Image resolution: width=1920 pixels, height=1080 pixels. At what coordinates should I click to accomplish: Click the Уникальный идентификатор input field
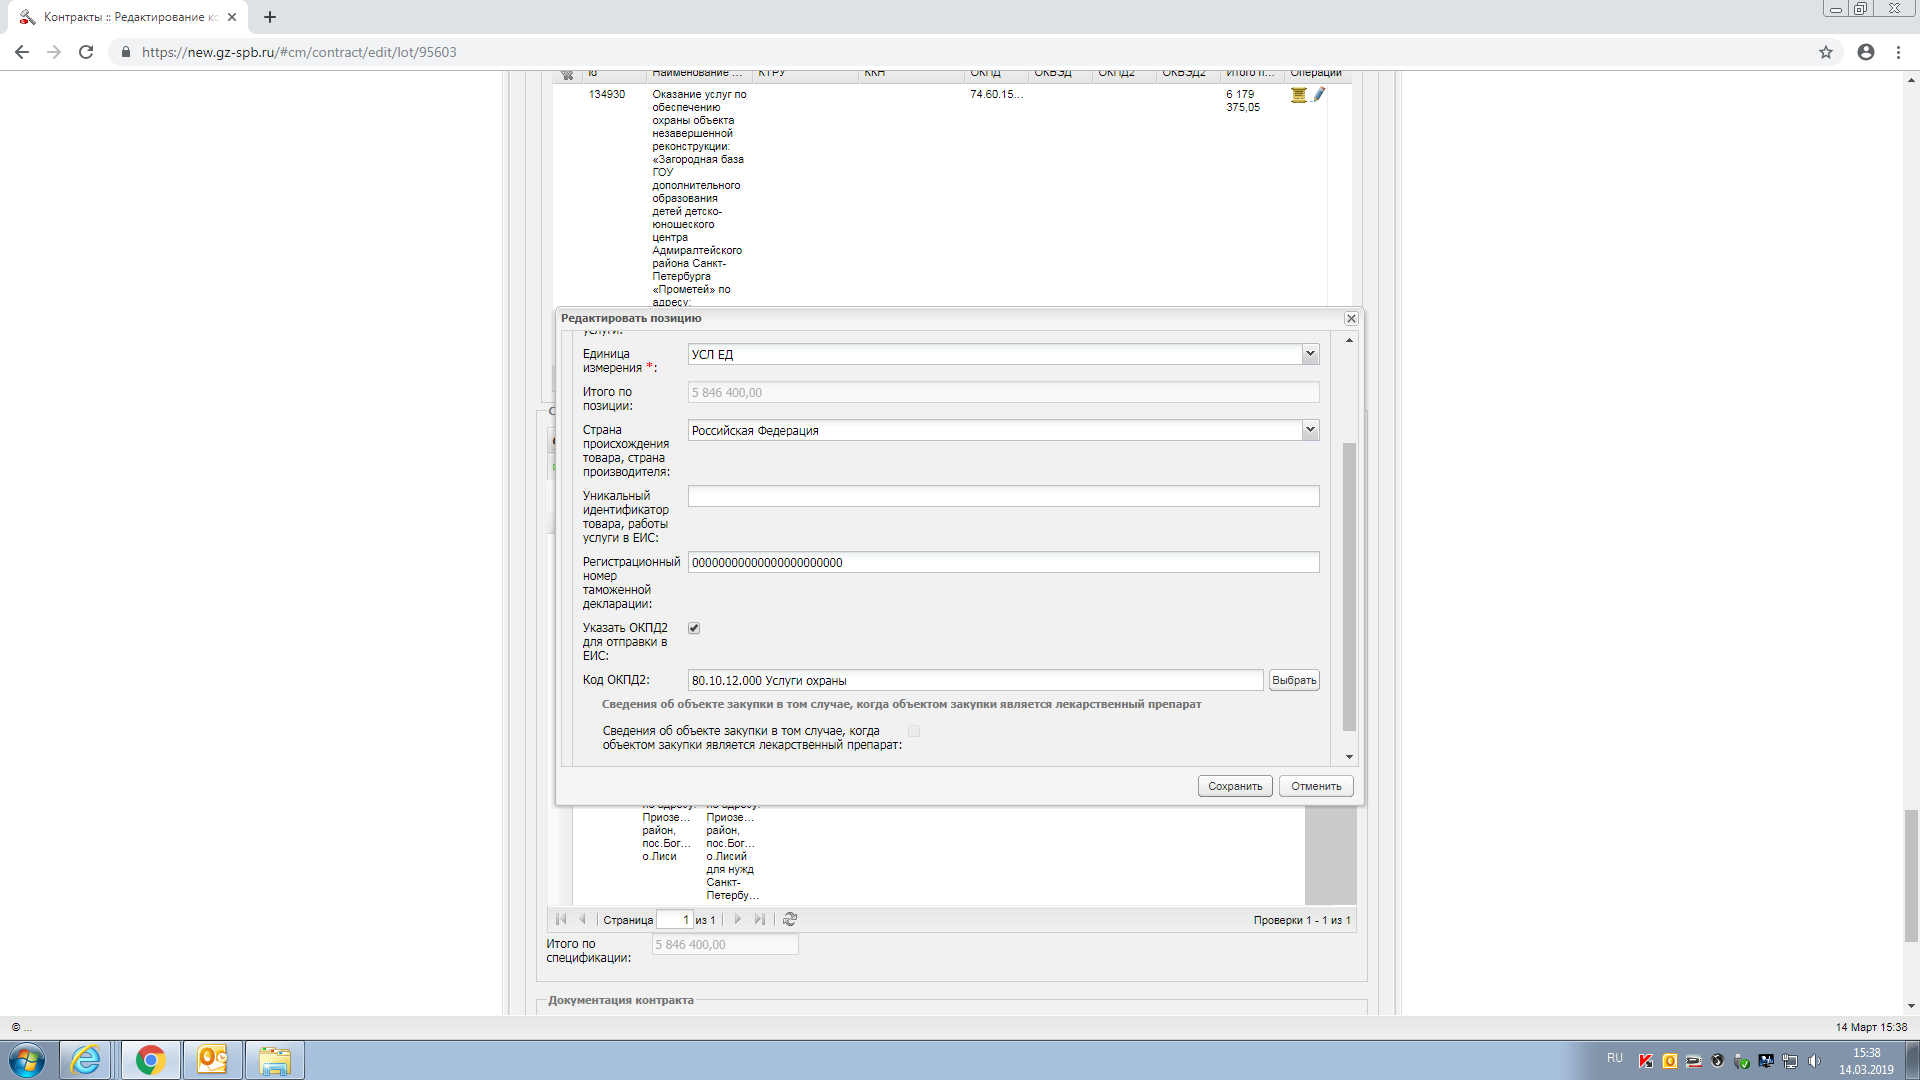[1003, 496]
